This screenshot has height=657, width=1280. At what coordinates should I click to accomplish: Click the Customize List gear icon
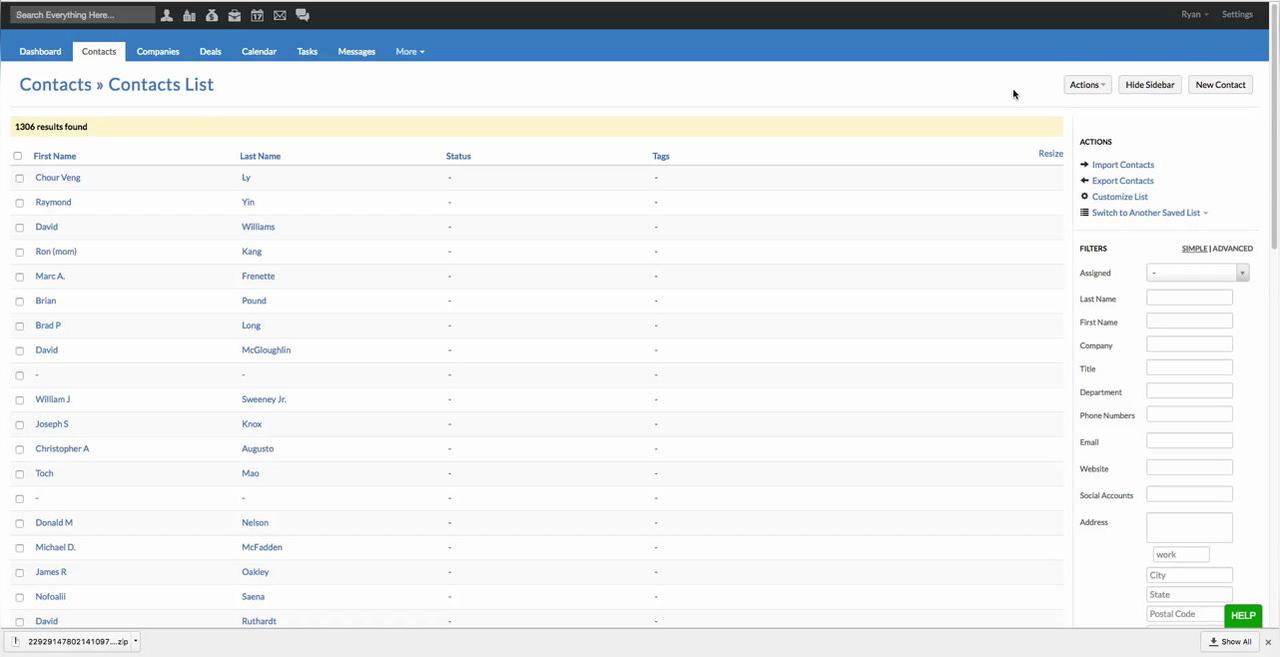[x=1084, y=196]
